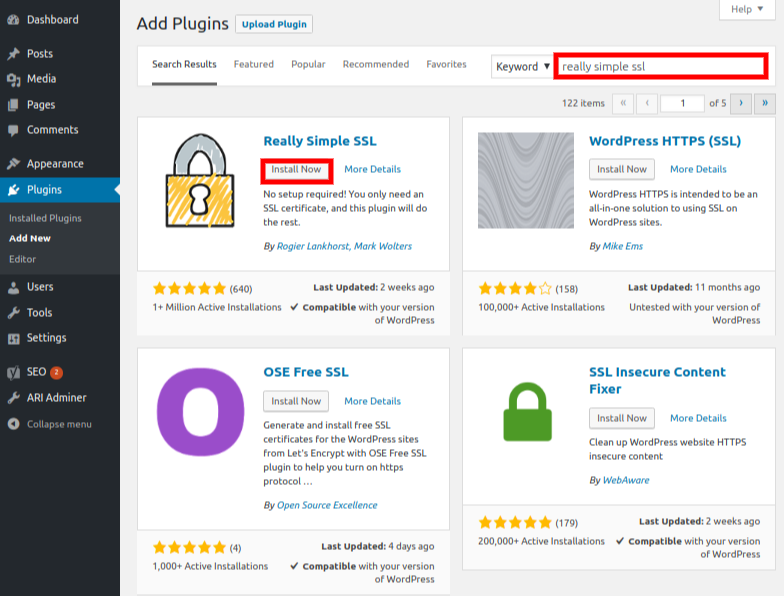Click '1+ Million Active Installations' text
This screenshot has height=596, width=784.
point(217,307)
